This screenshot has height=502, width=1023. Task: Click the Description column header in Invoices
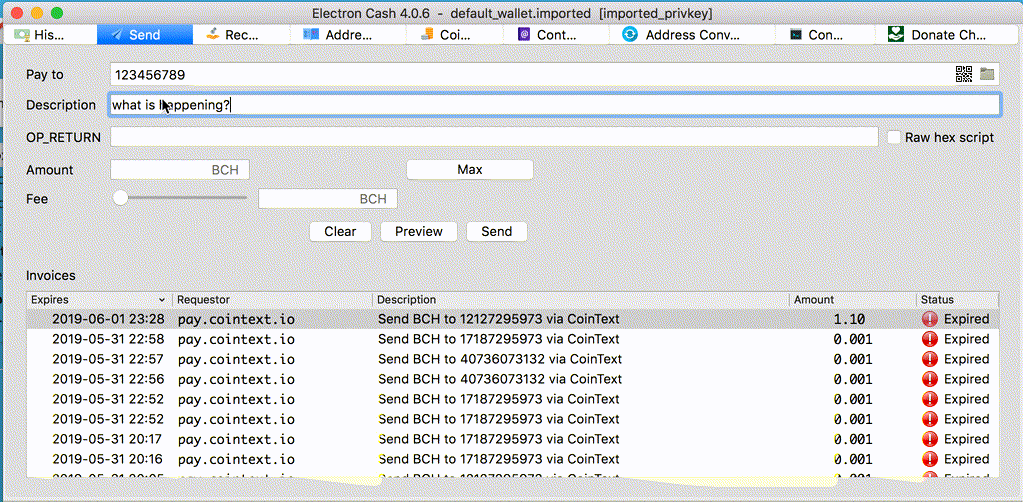click(x=581, y=300)
